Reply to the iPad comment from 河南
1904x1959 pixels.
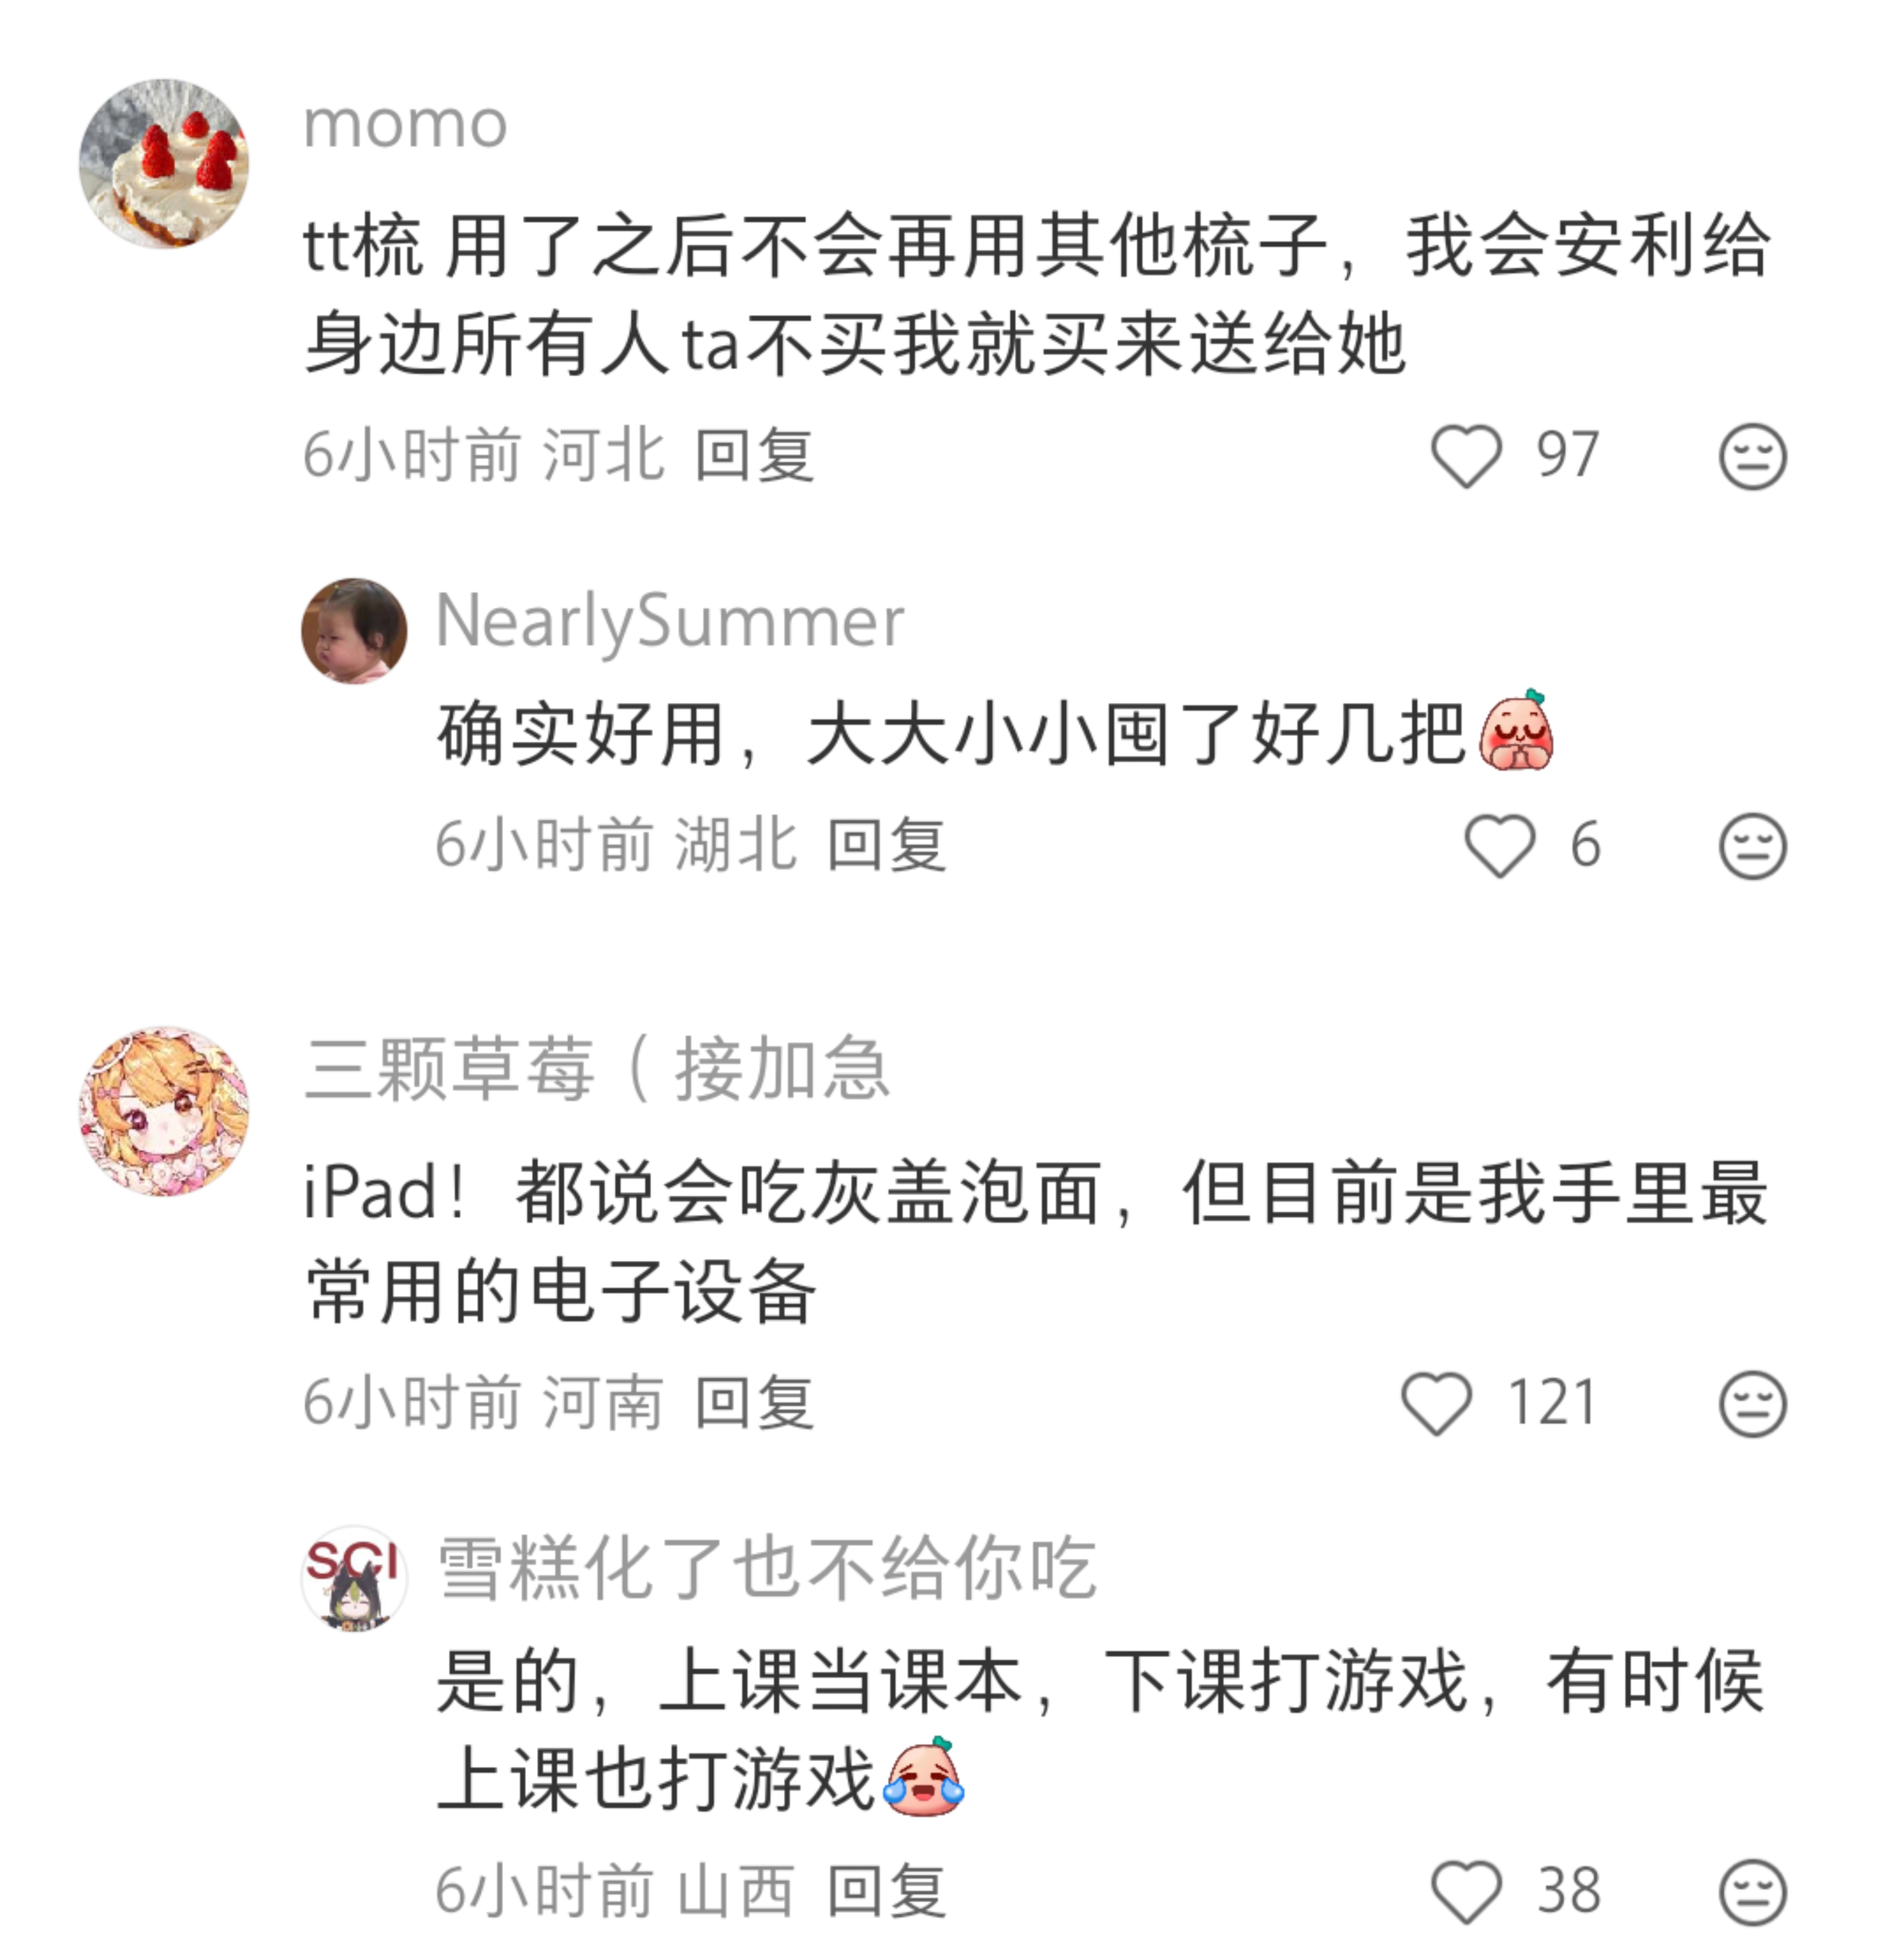[754, 1403]
